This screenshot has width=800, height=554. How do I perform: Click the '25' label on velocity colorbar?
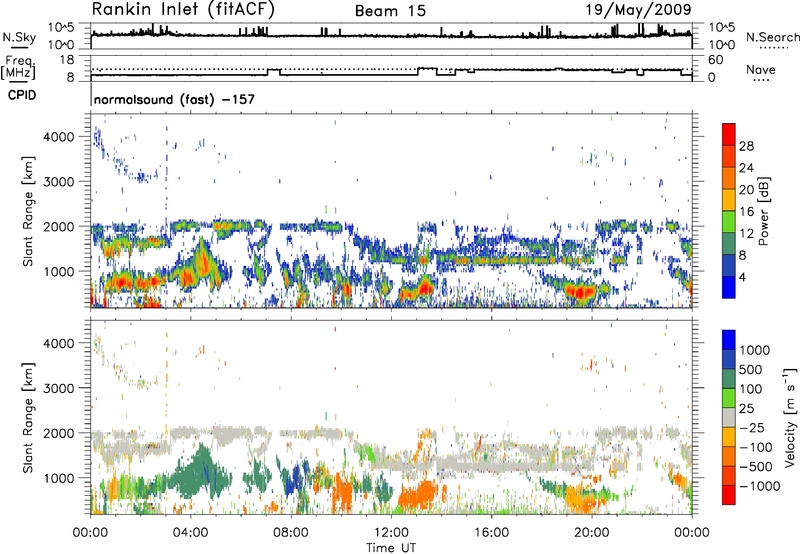coord(746,409)
